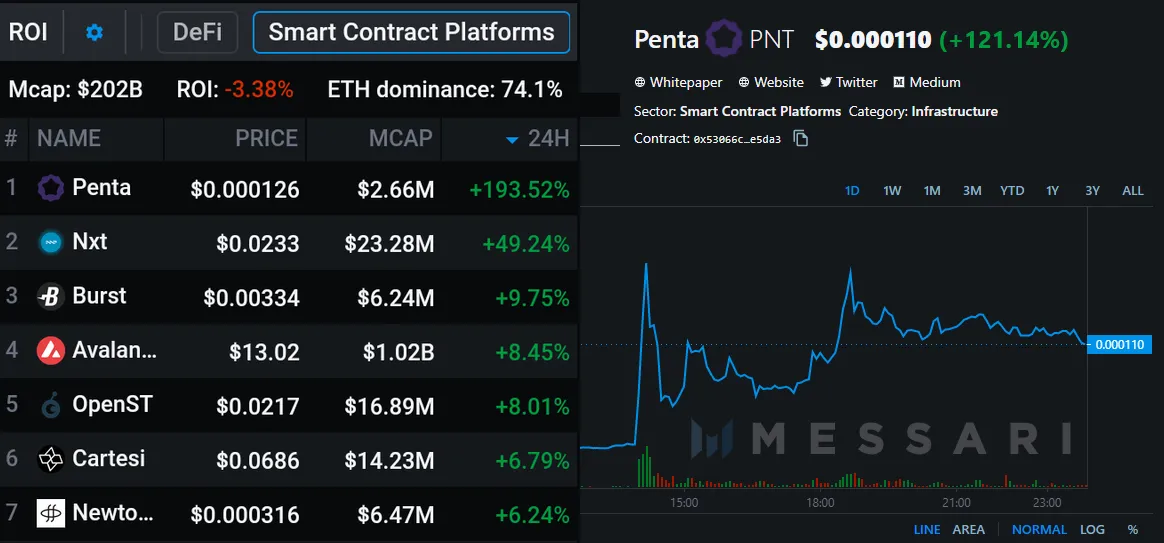Click the +193.52% change value
Image resolution: width=1164 pixels, height=543 pixels.
pyautogui.click(x=520, y=190)
